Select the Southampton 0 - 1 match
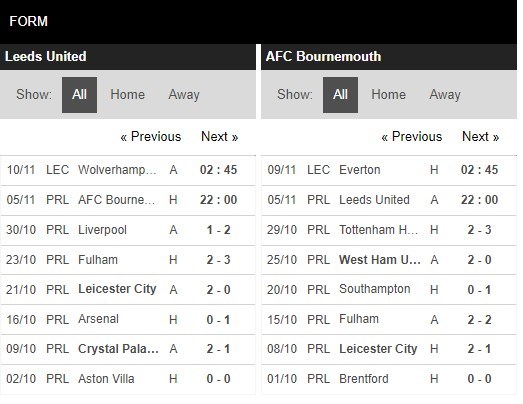The image size is (523, 404). (x=389, y=290)
